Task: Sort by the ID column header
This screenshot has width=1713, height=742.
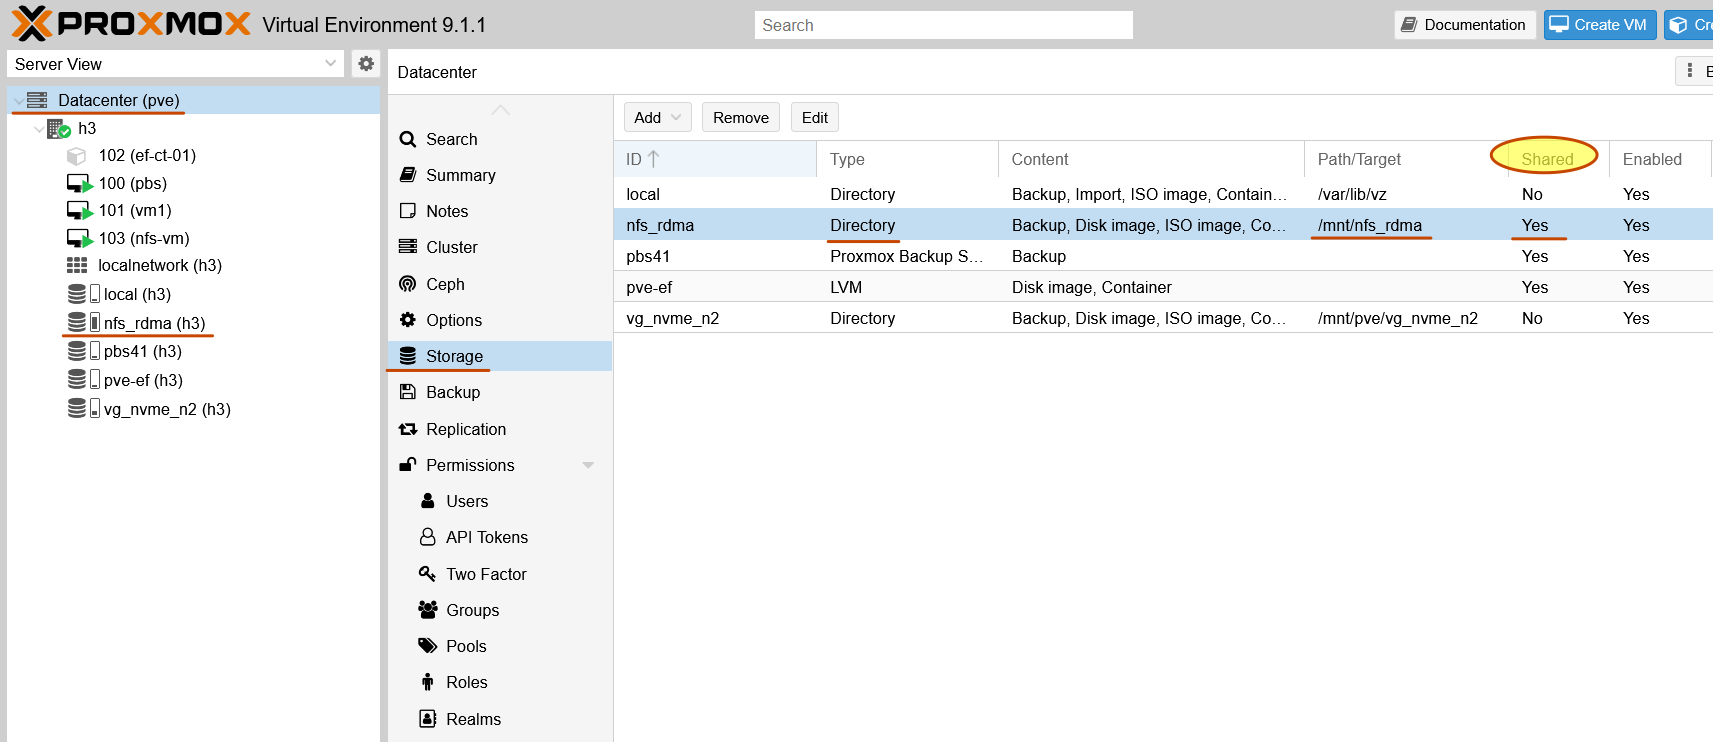Action: (x=715, y=159)
